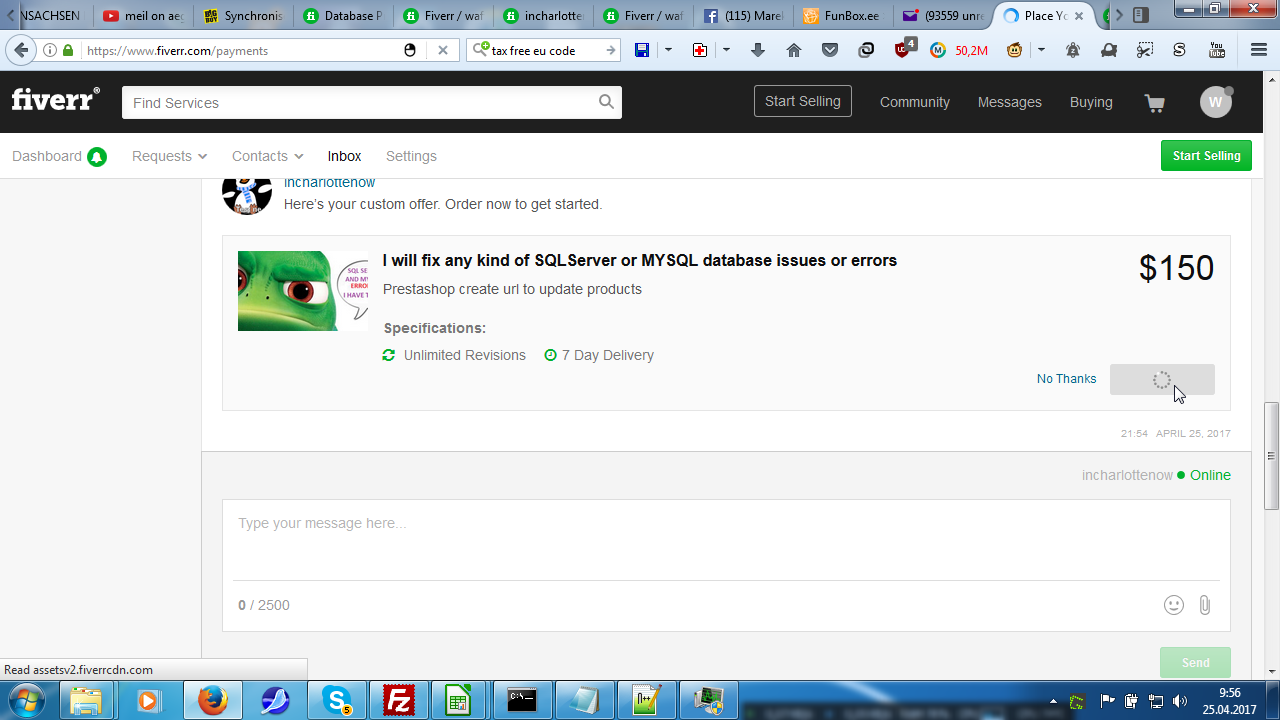
Task: Close the Place Yo tab
Action: (x=1079, y=16)
